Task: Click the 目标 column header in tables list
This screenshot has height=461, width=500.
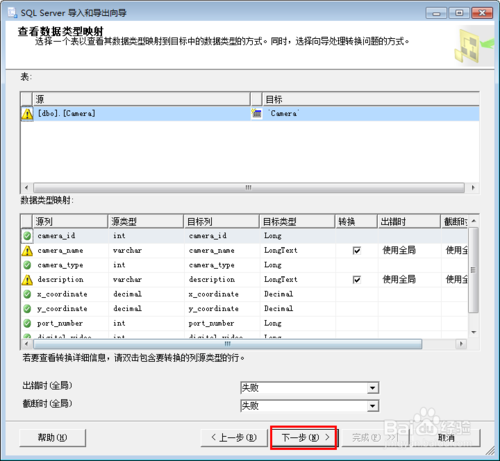Action: click(x=371, y=99)
